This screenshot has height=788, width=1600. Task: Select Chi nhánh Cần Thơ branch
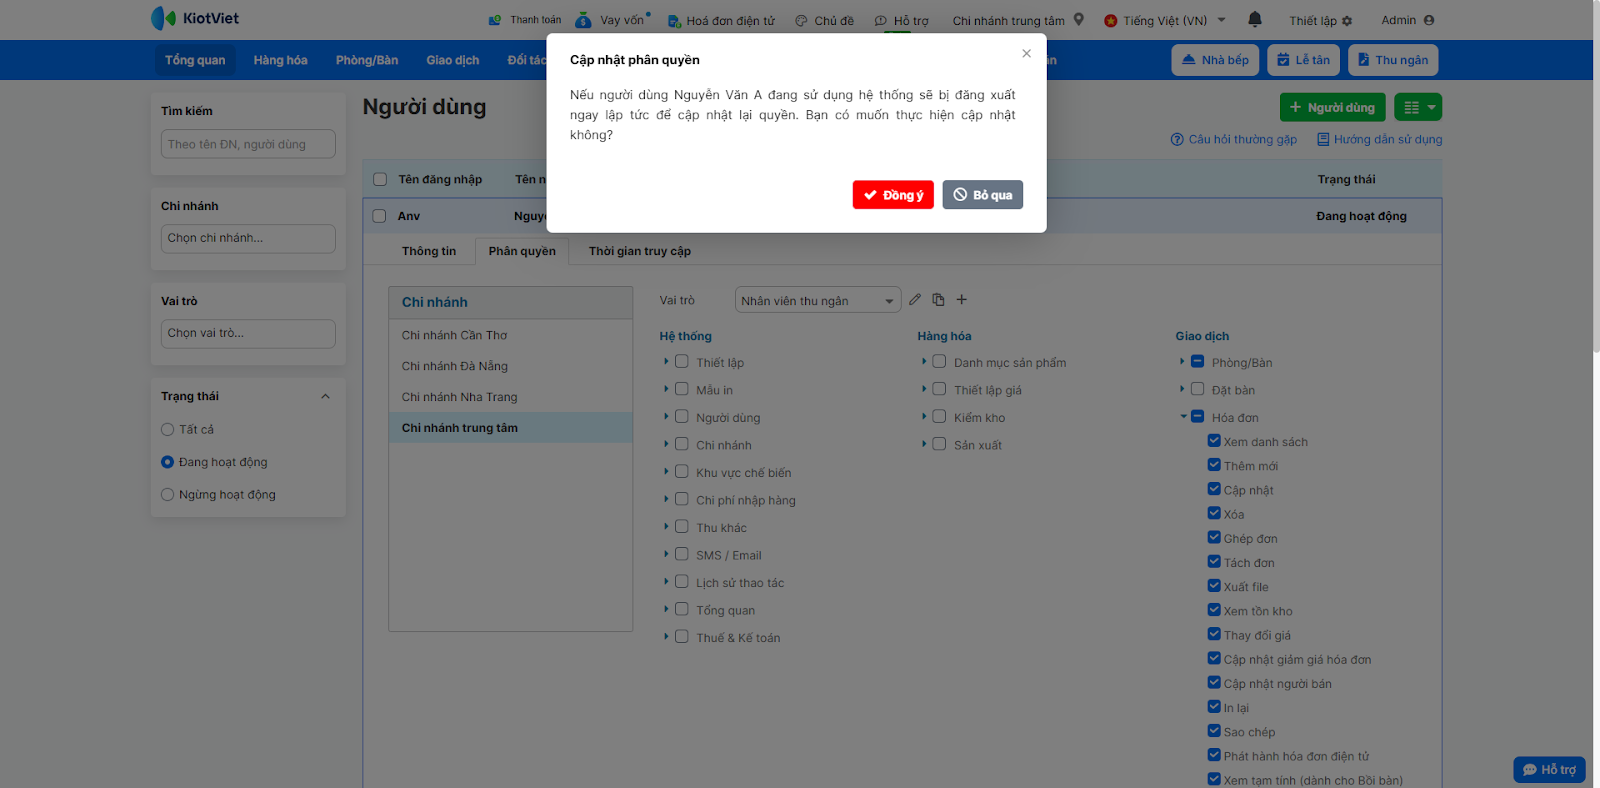click(x=511, y=335)
